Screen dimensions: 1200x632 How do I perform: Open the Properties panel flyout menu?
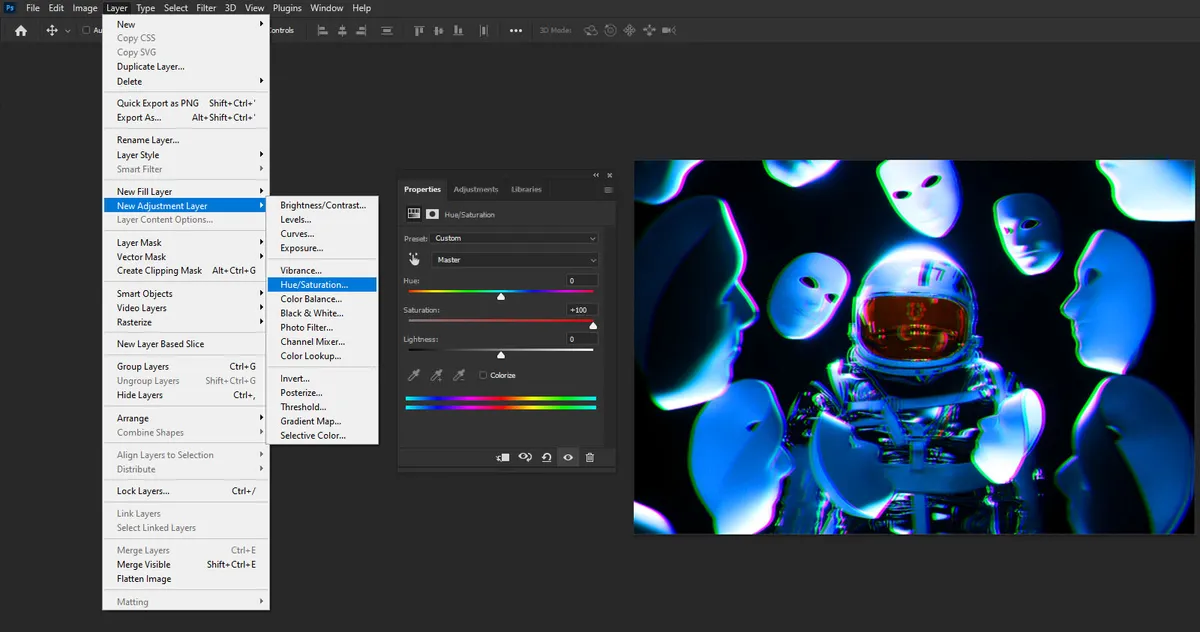pos(608,189)
